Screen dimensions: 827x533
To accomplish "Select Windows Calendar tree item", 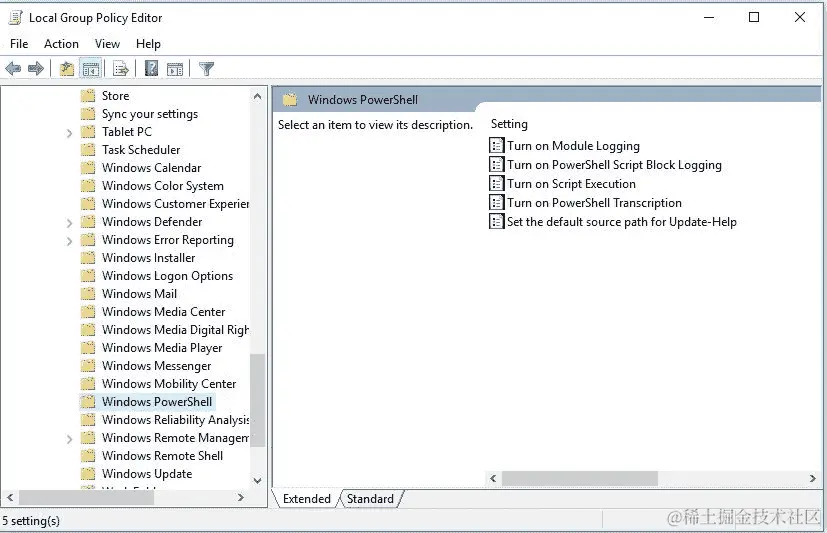I will coord(151,168).
